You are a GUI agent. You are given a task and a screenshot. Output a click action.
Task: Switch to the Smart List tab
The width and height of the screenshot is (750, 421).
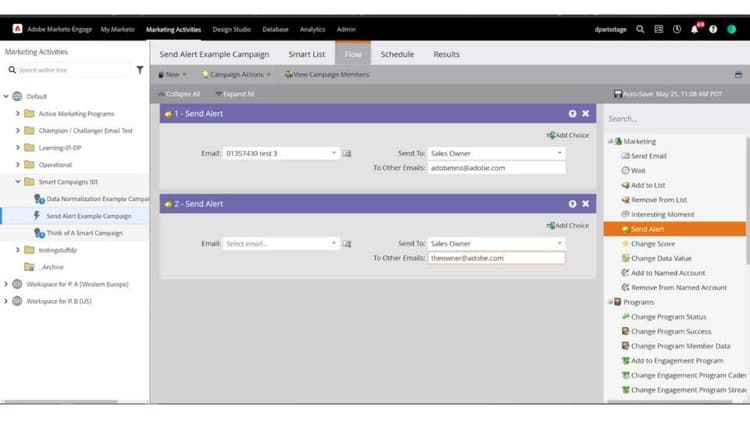pos(307,54)
